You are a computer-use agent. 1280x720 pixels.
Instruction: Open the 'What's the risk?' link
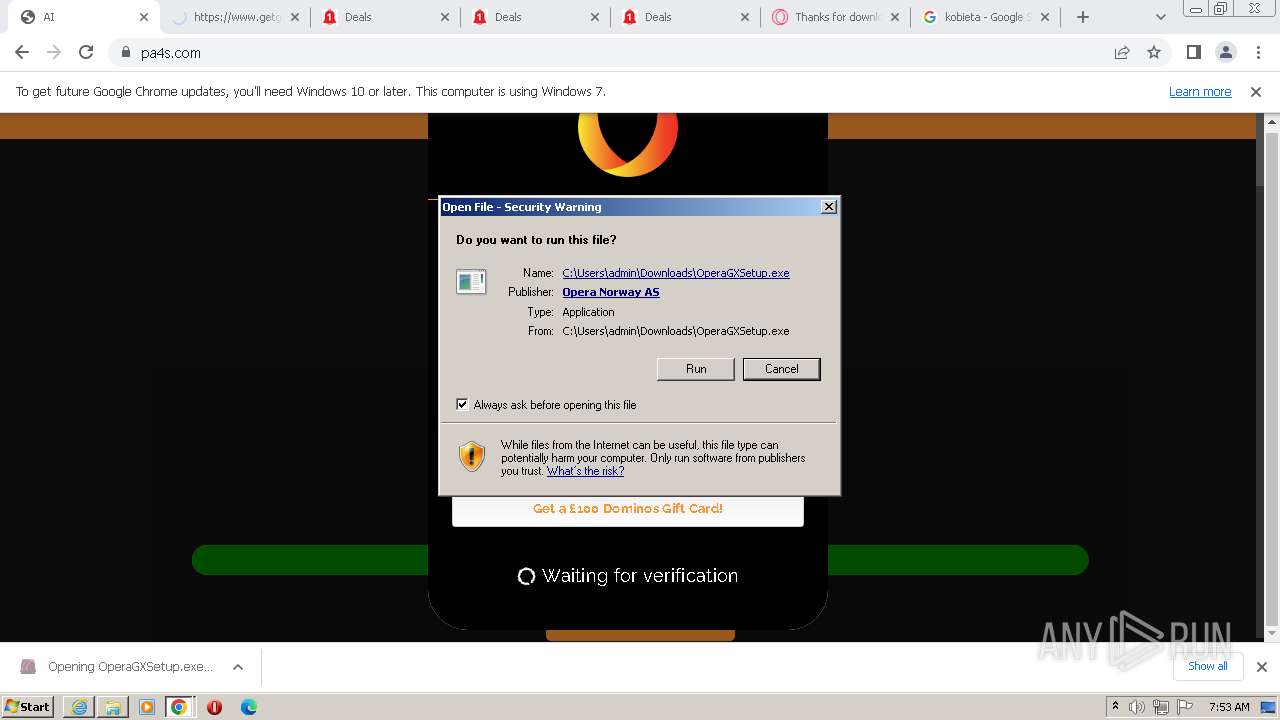pos(585,471)
